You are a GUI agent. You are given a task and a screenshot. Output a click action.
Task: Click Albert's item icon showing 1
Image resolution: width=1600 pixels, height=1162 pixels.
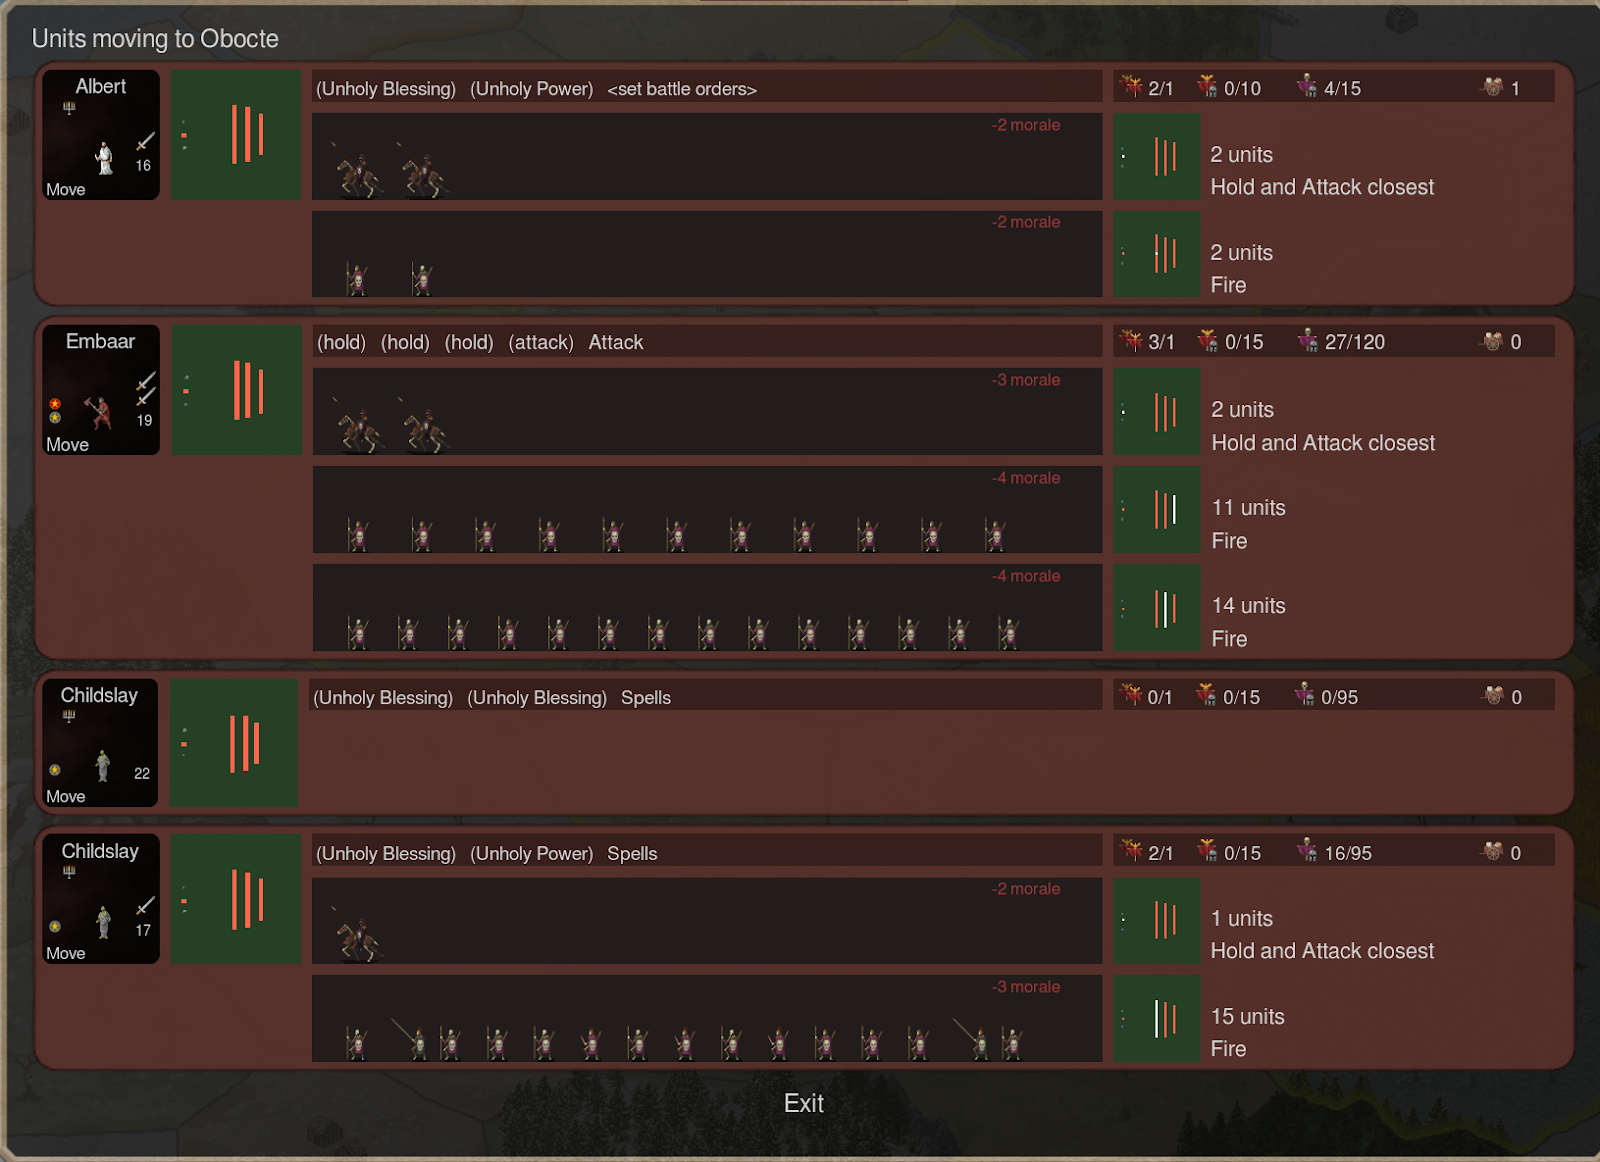(1493, 87)
